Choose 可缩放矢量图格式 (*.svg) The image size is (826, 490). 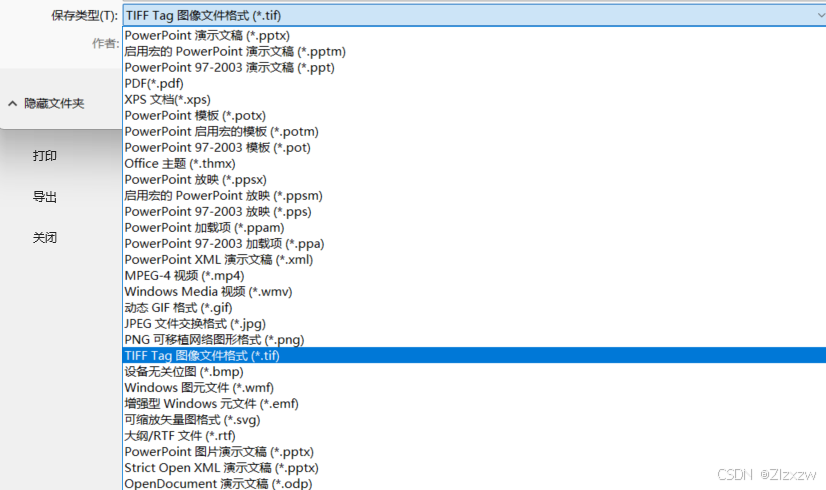click(x=474, y=420)
